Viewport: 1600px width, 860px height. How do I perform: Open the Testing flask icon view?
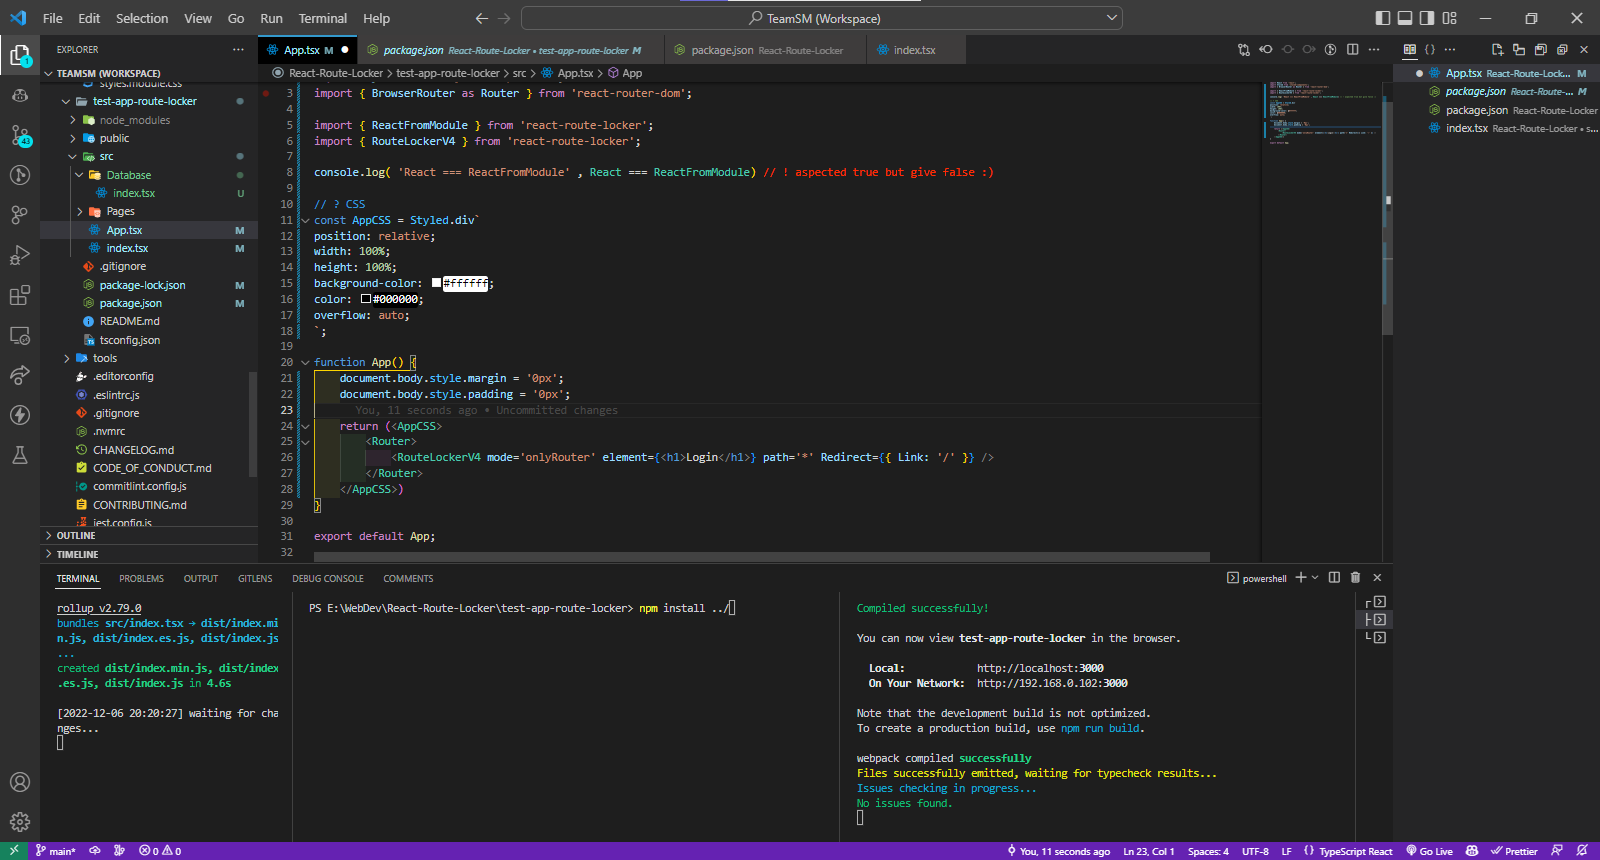tap(20, 455)
